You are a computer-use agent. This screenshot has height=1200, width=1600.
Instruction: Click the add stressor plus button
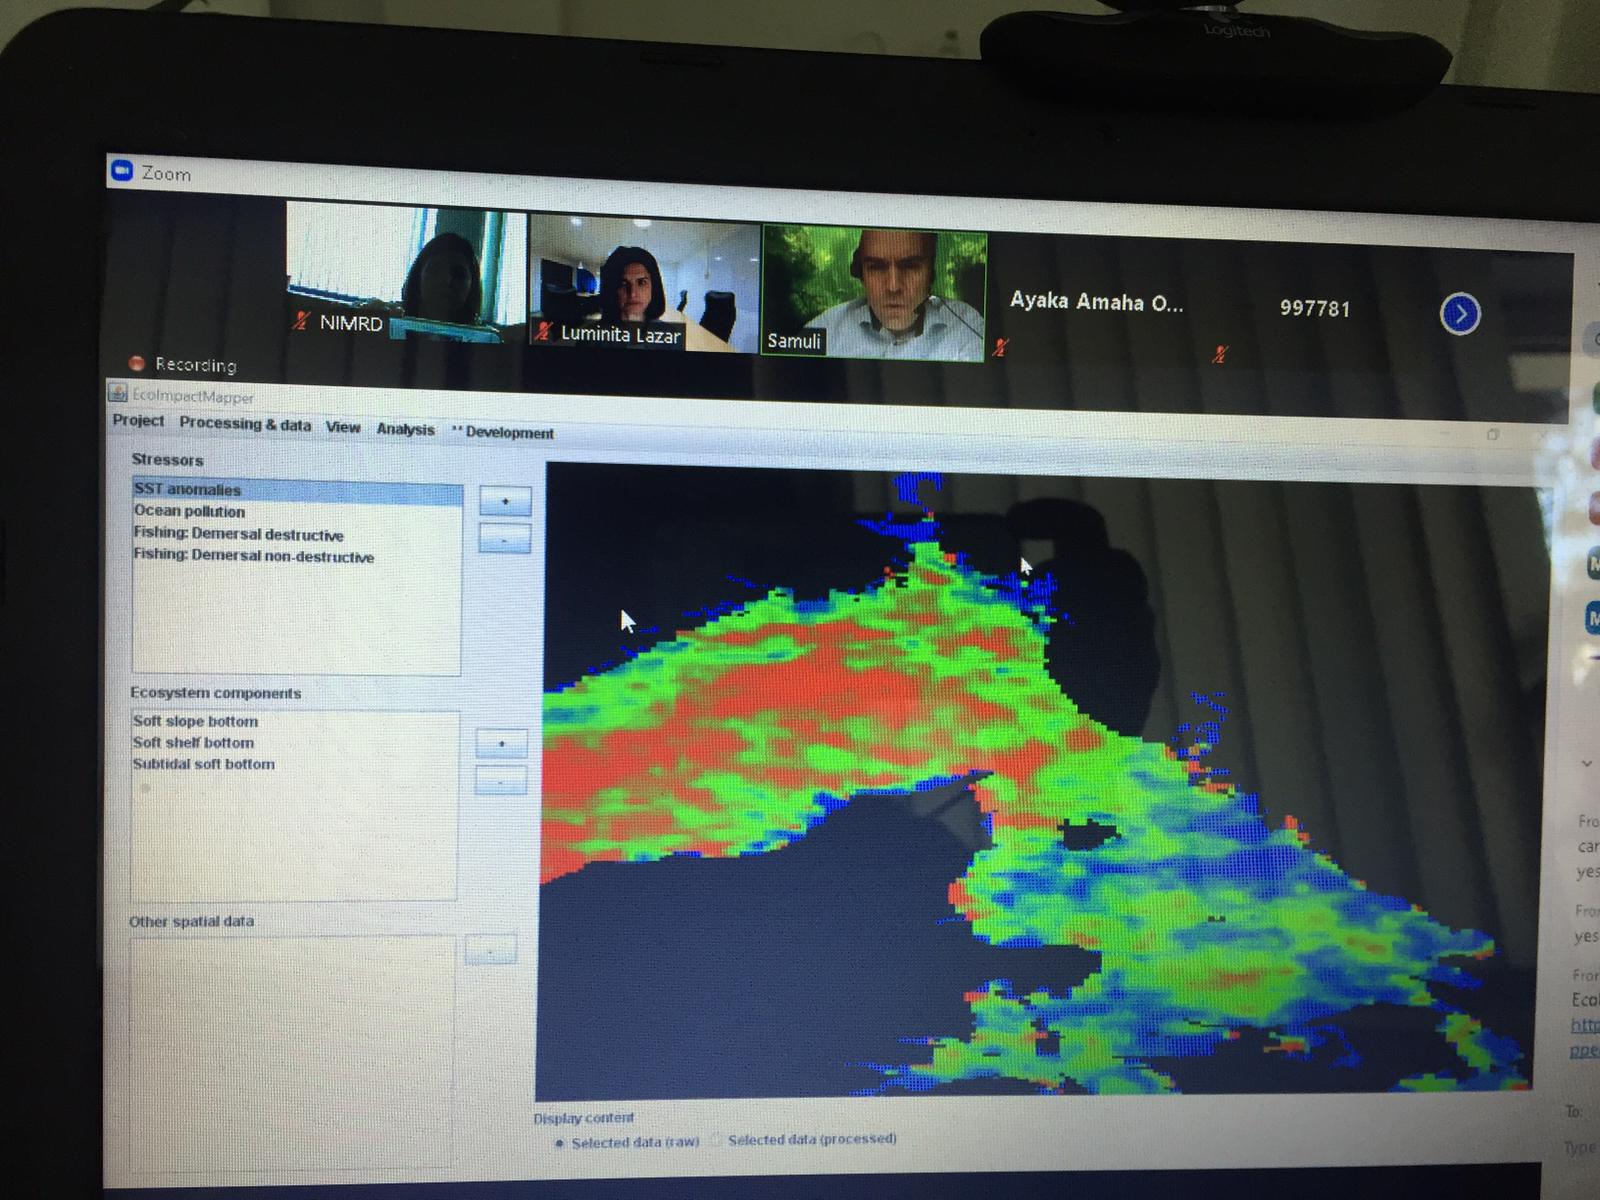point(505,501)
